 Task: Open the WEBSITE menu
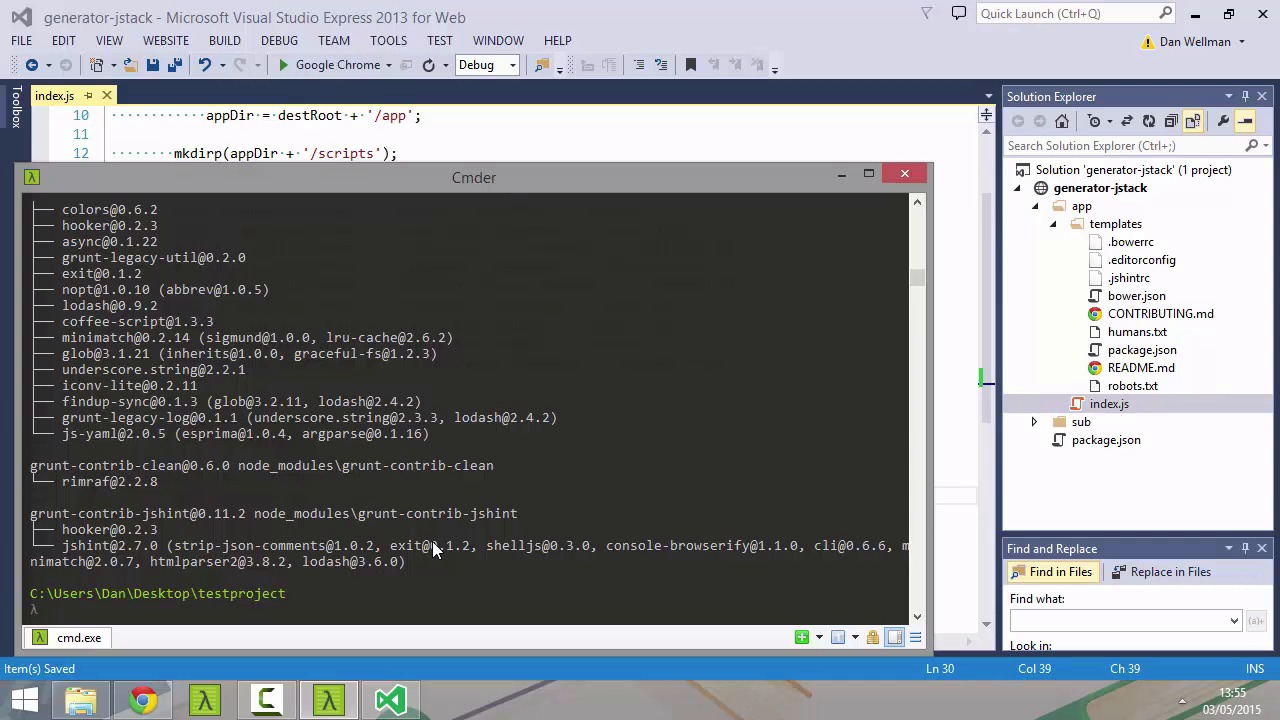pos(165,41)
